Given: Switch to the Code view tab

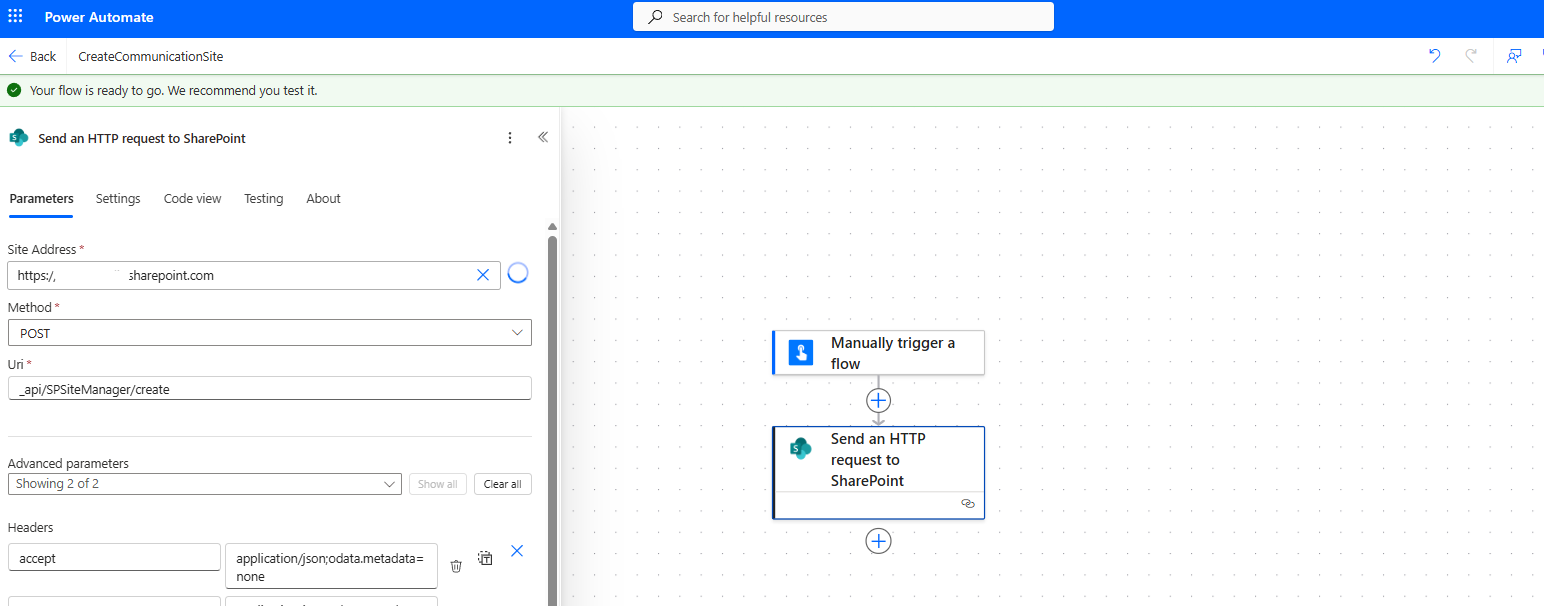Looking at the screenshot, I should (192, 199).
